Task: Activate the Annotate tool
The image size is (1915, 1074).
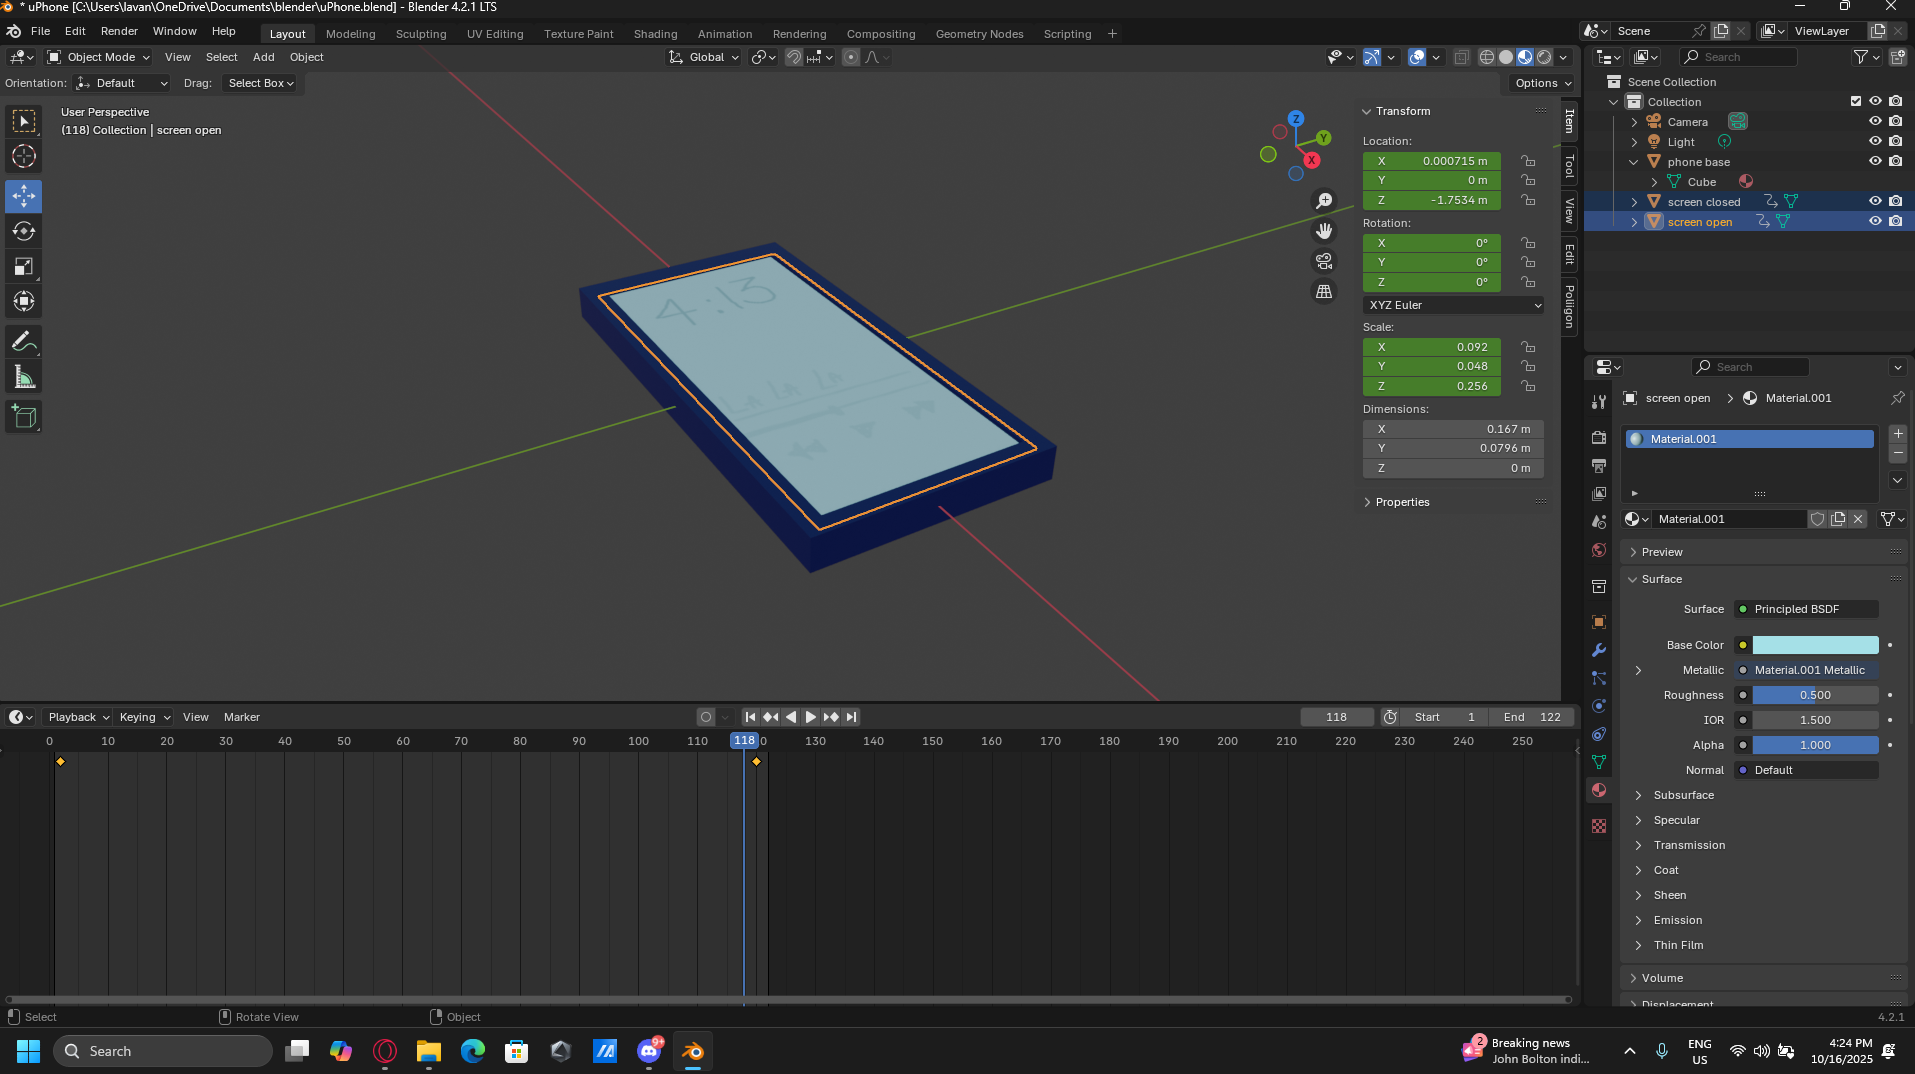Action: 24,342
